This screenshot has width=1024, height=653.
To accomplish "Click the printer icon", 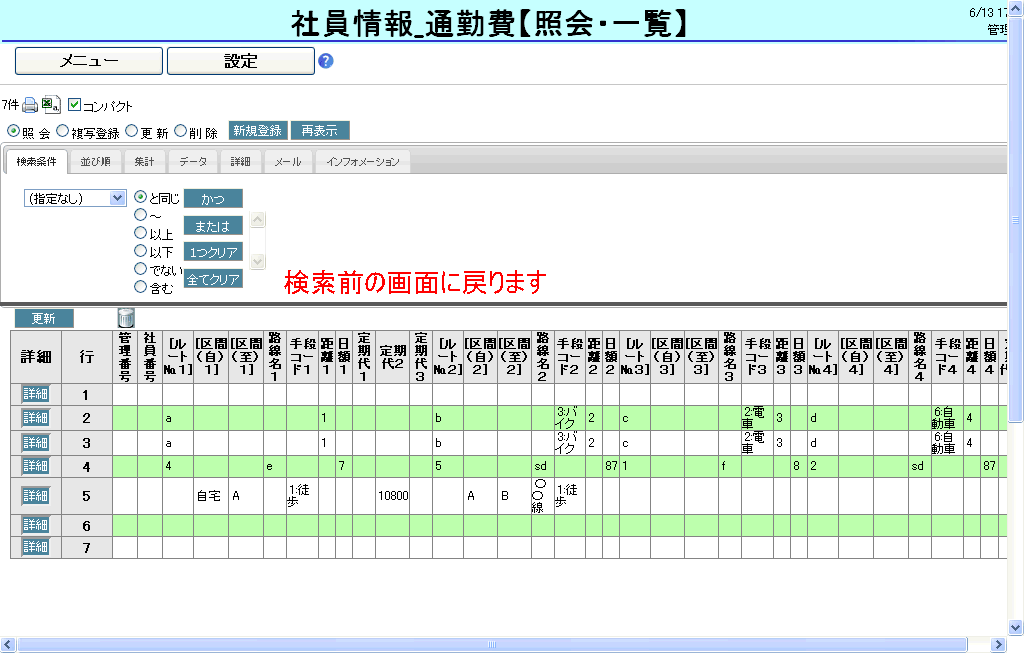I will 30,105.
